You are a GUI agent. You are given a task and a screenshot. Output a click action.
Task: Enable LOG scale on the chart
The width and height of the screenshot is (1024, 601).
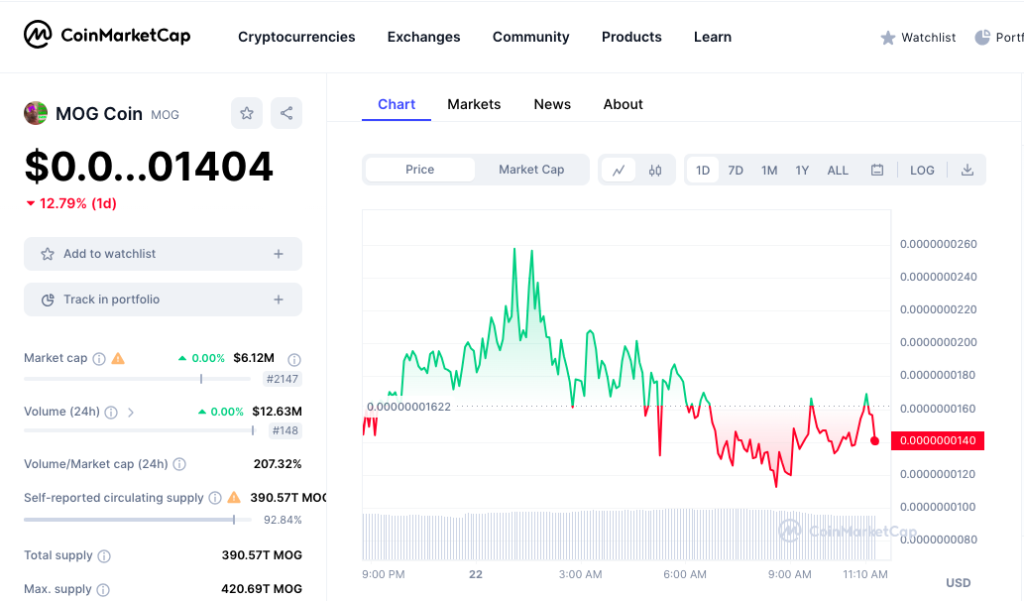click(x=921, y=170)
